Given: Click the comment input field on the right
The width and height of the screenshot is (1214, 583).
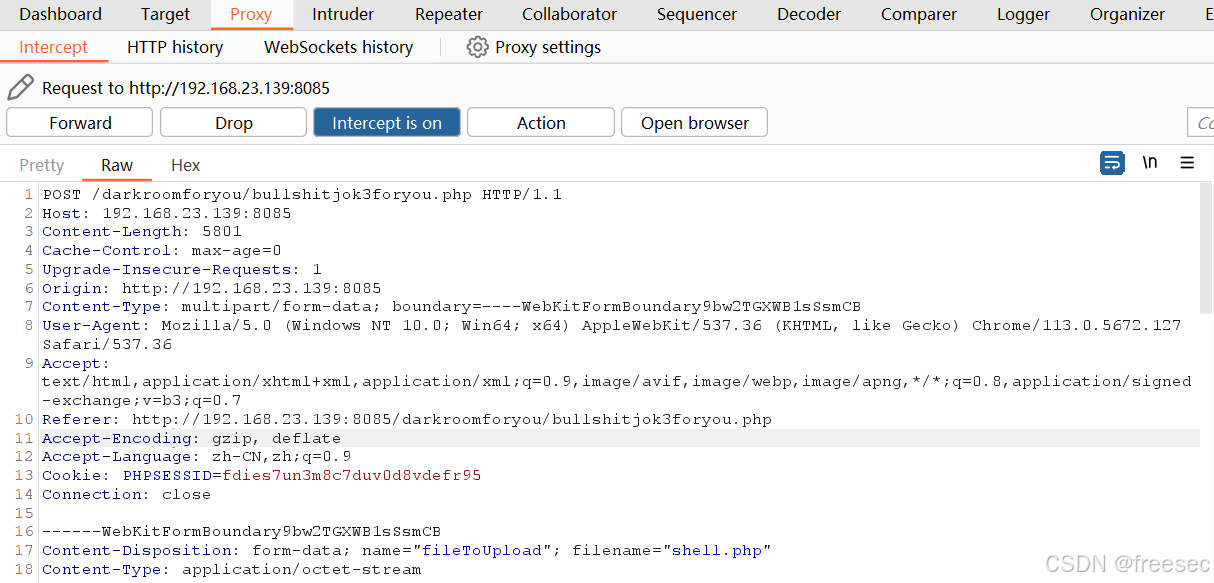Looking at the screenshot, I should click(x=1200, y=123).
